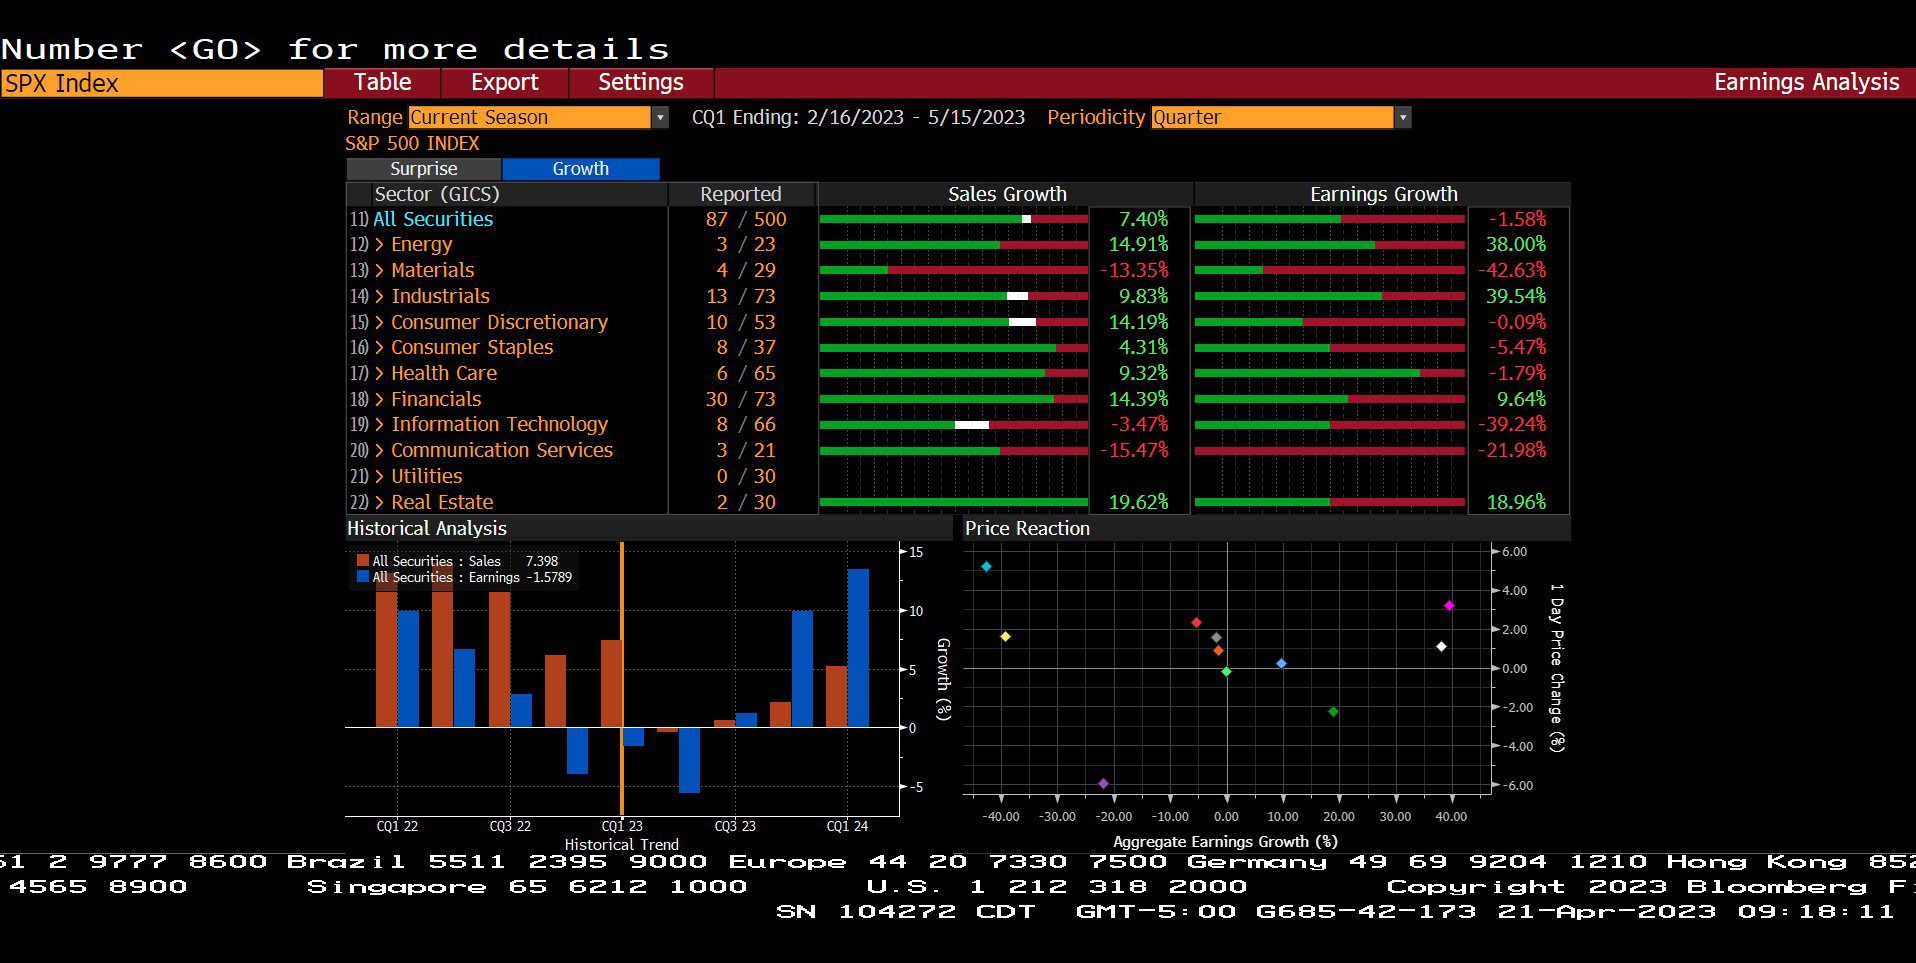Click the CQ1 Ending date range text

pos(858,117)
